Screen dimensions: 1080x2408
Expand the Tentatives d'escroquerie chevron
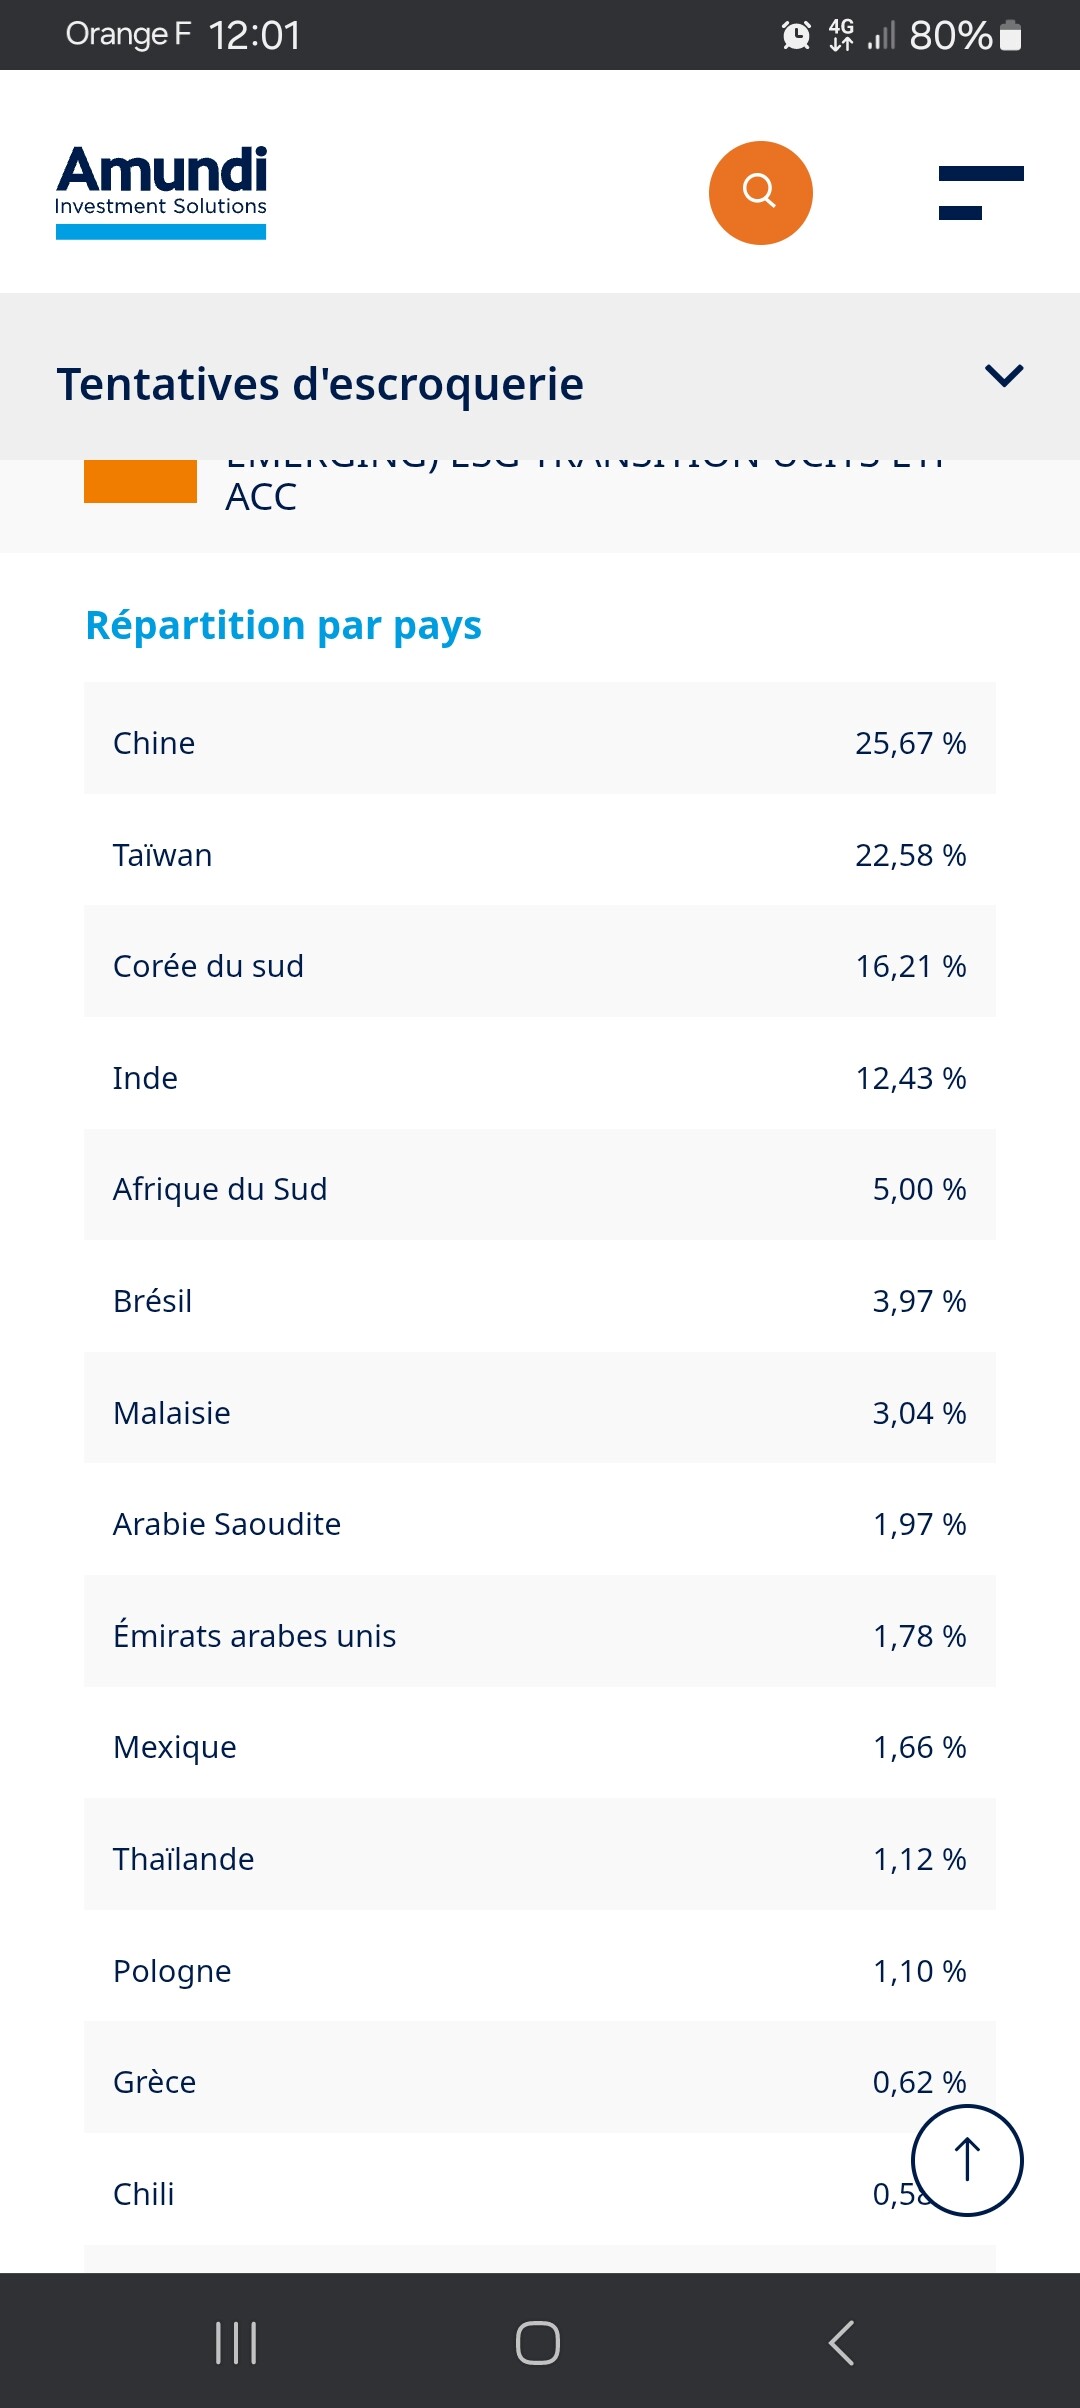pyautogui.click(x=1004, y=376)
